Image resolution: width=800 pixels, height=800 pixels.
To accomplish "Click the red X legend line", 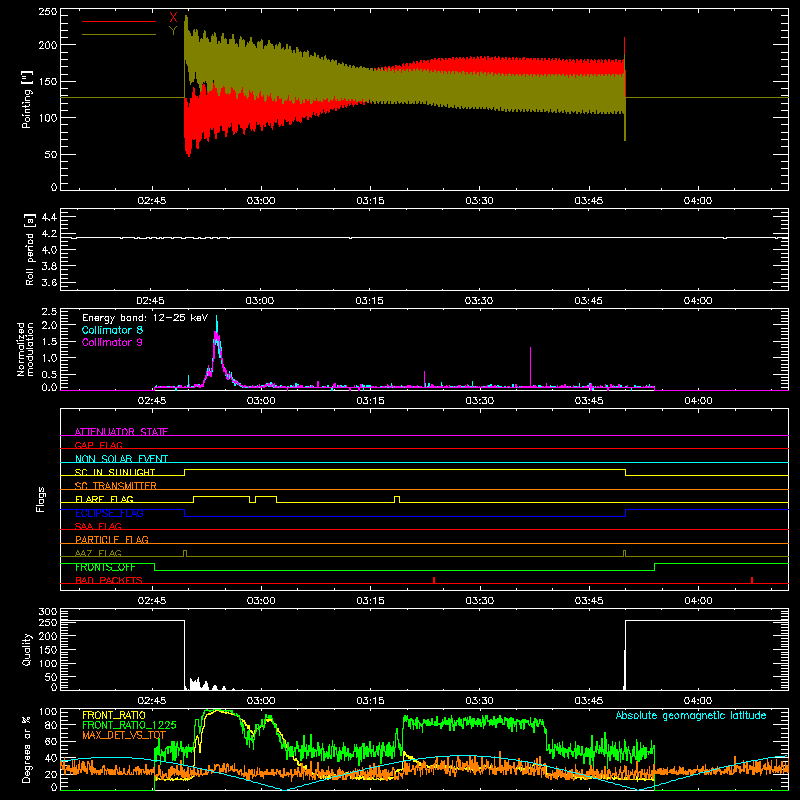I will click(119, 21).
